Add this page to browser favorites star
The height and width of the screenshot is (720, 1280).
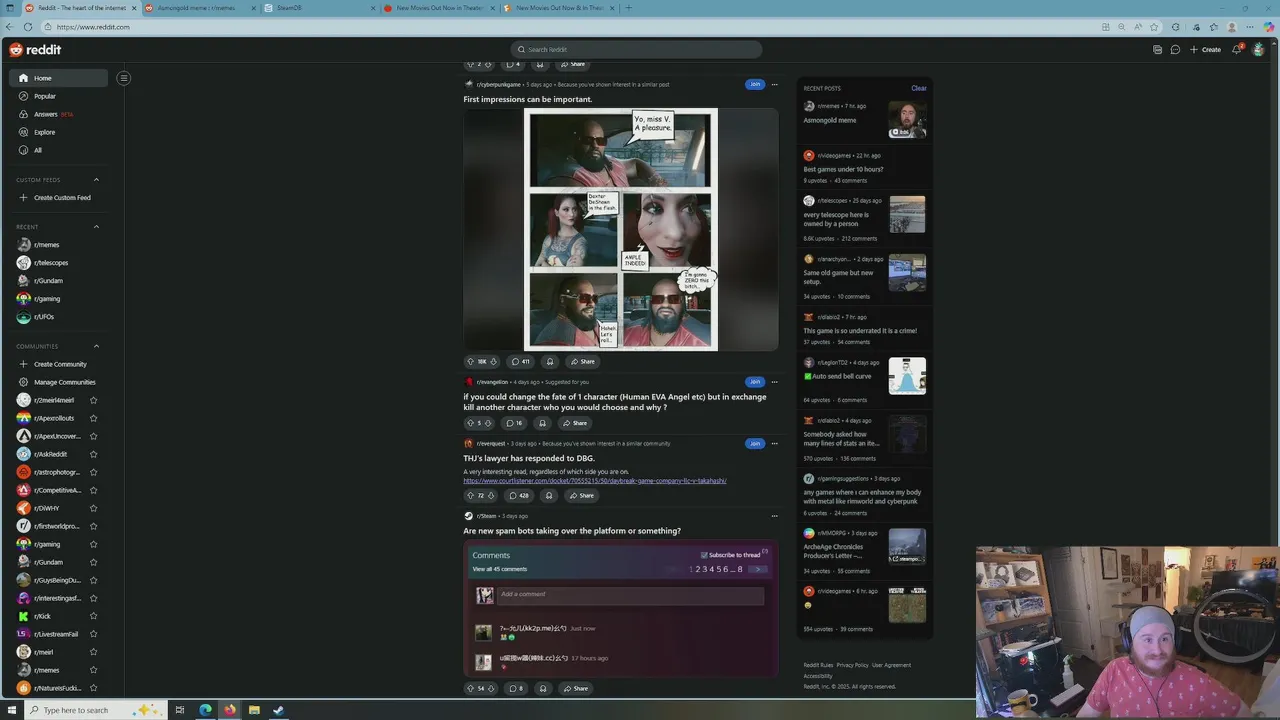point(1154,27)
